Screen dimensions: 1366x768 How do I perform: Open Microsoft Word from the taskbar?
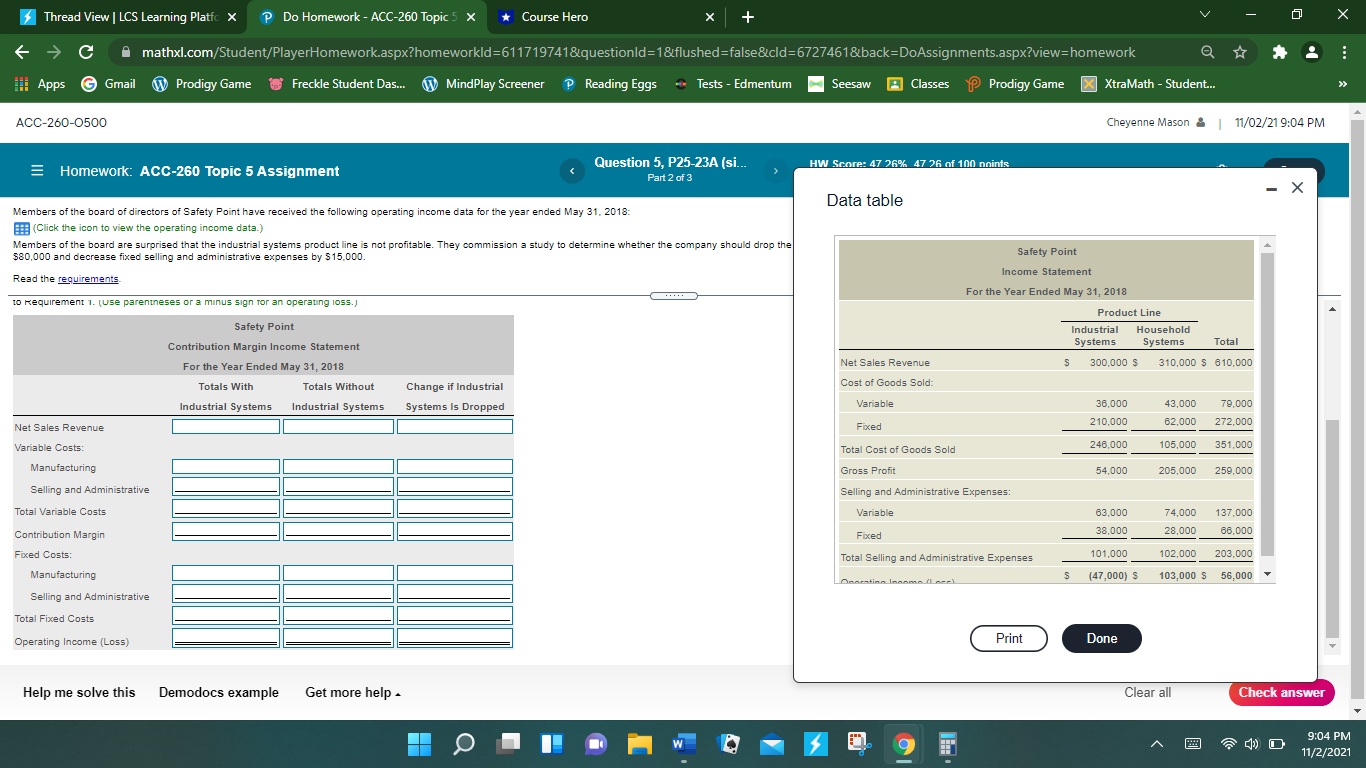[684, 744]
